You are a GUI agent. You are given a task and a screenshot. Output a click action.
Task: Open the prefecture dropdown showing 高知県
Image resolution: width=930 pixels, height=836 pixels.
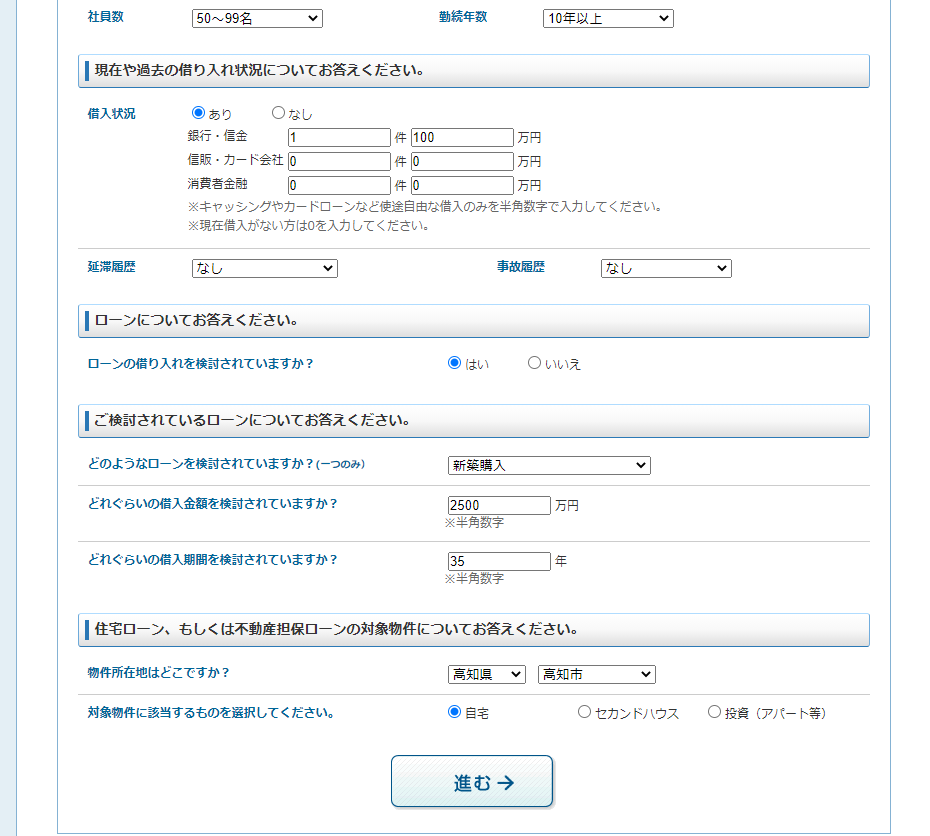point(486,674)
